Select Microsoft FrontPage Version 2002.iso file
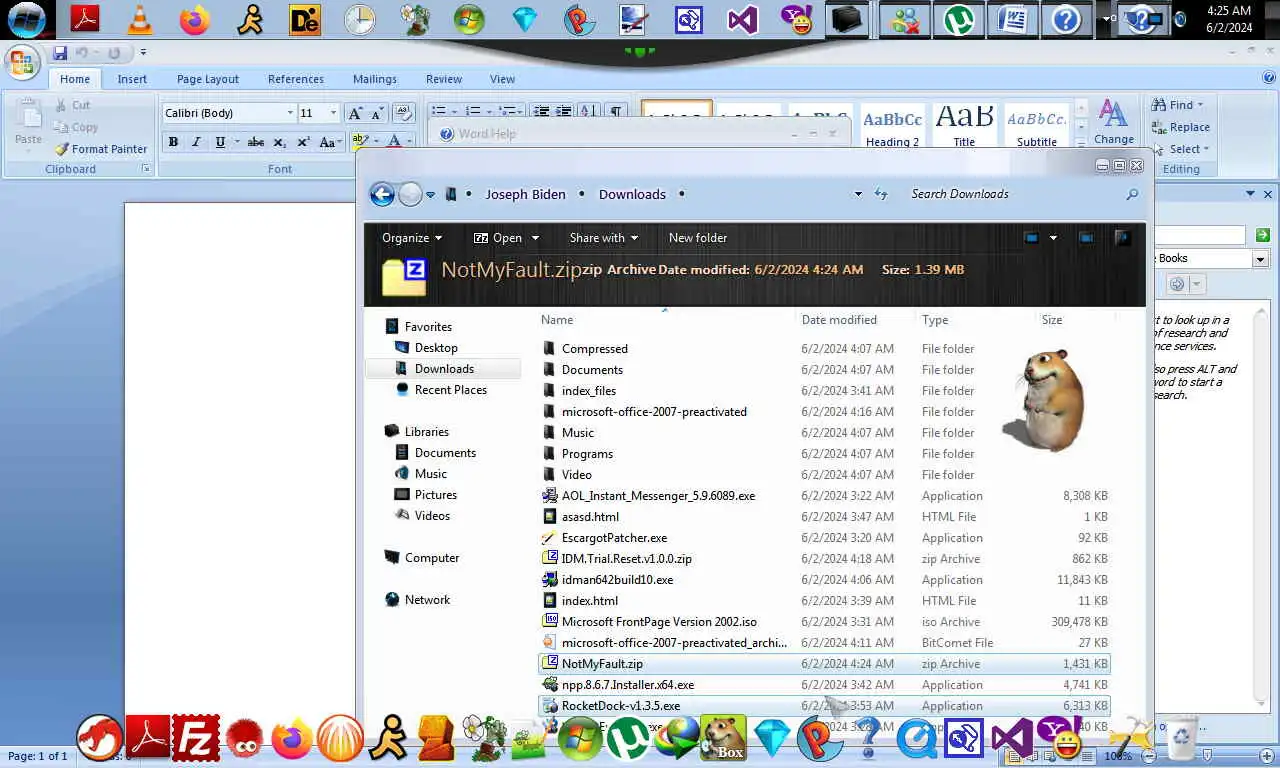The width and height of the screenshot is (1280, 768). [823, 622]
